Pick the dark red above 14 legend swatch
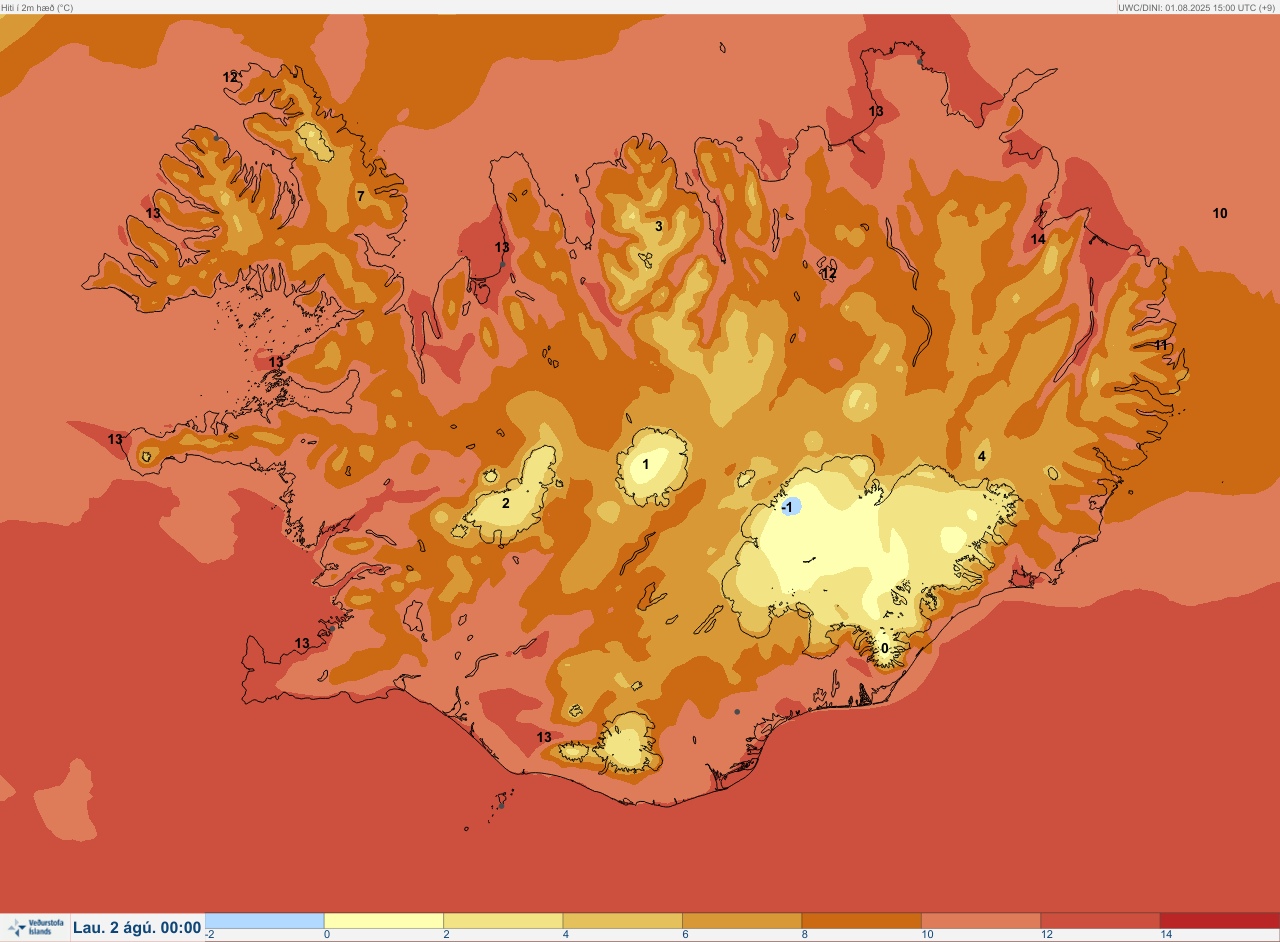This screenshot has height=942, width=1280. (1220, 920)
